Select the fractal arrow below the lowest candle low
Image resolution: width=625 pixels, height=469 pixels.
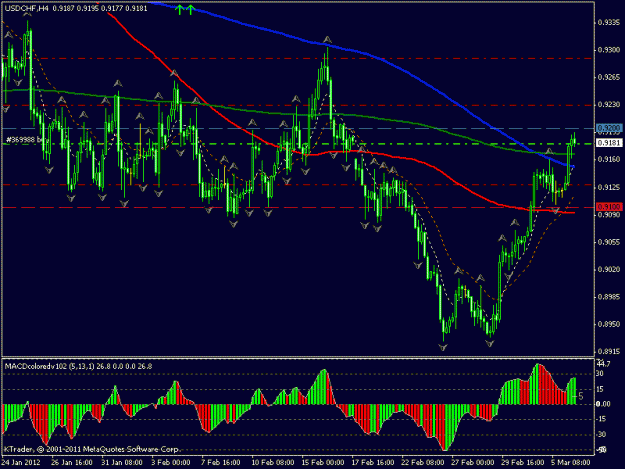443,348
